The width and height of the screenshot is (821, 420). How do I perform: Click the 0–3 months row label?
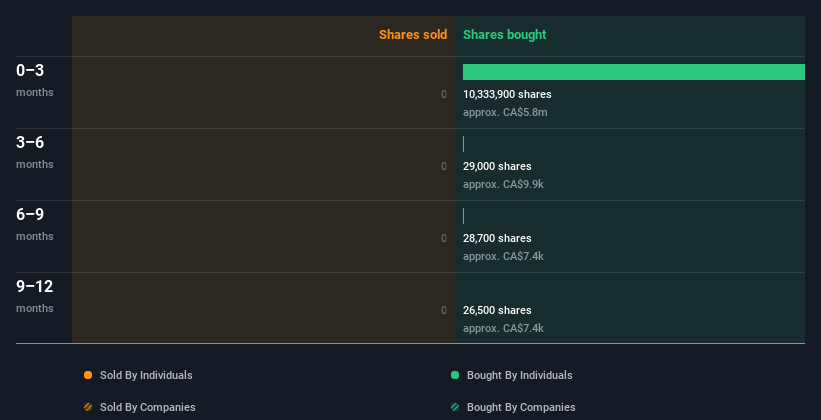(x=35, y=80)
